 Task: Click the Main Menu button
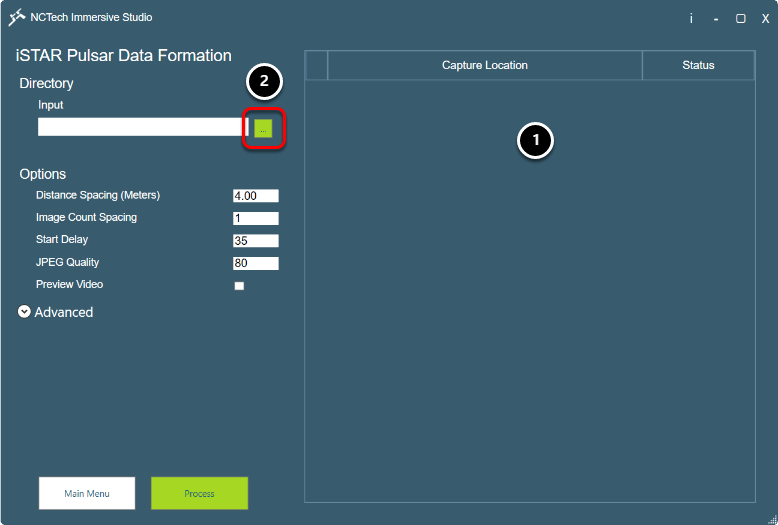point(87,493)
